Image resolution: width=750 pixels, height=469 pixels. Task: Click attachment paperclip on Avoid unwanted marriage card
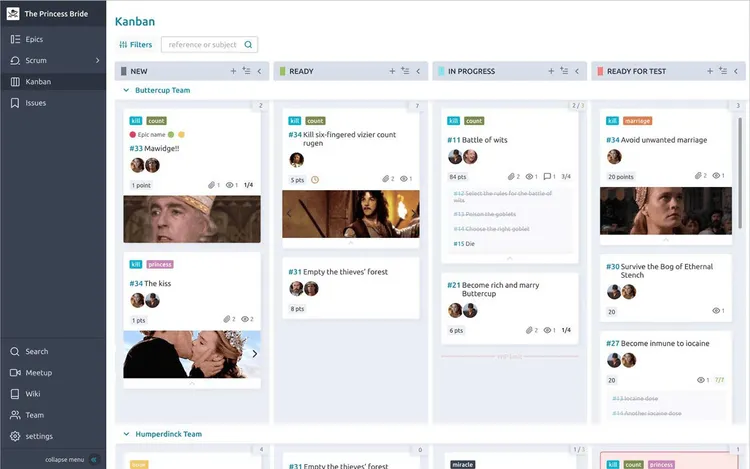(698, 175)
